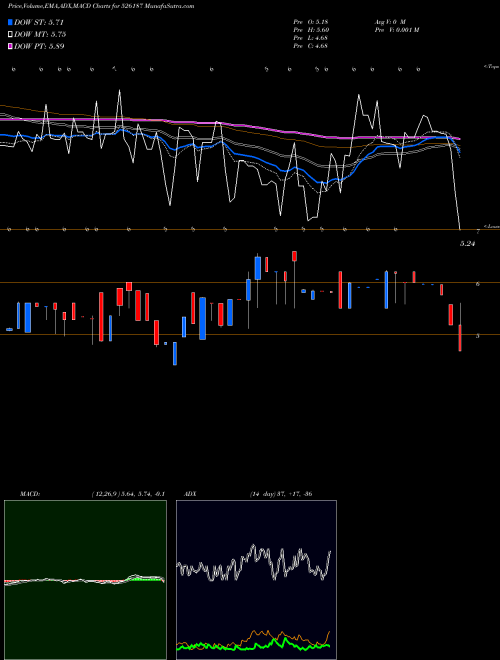Open the green MACD indicator chart
This screenshot has height=660, width=500.
[x=85, y=580]
